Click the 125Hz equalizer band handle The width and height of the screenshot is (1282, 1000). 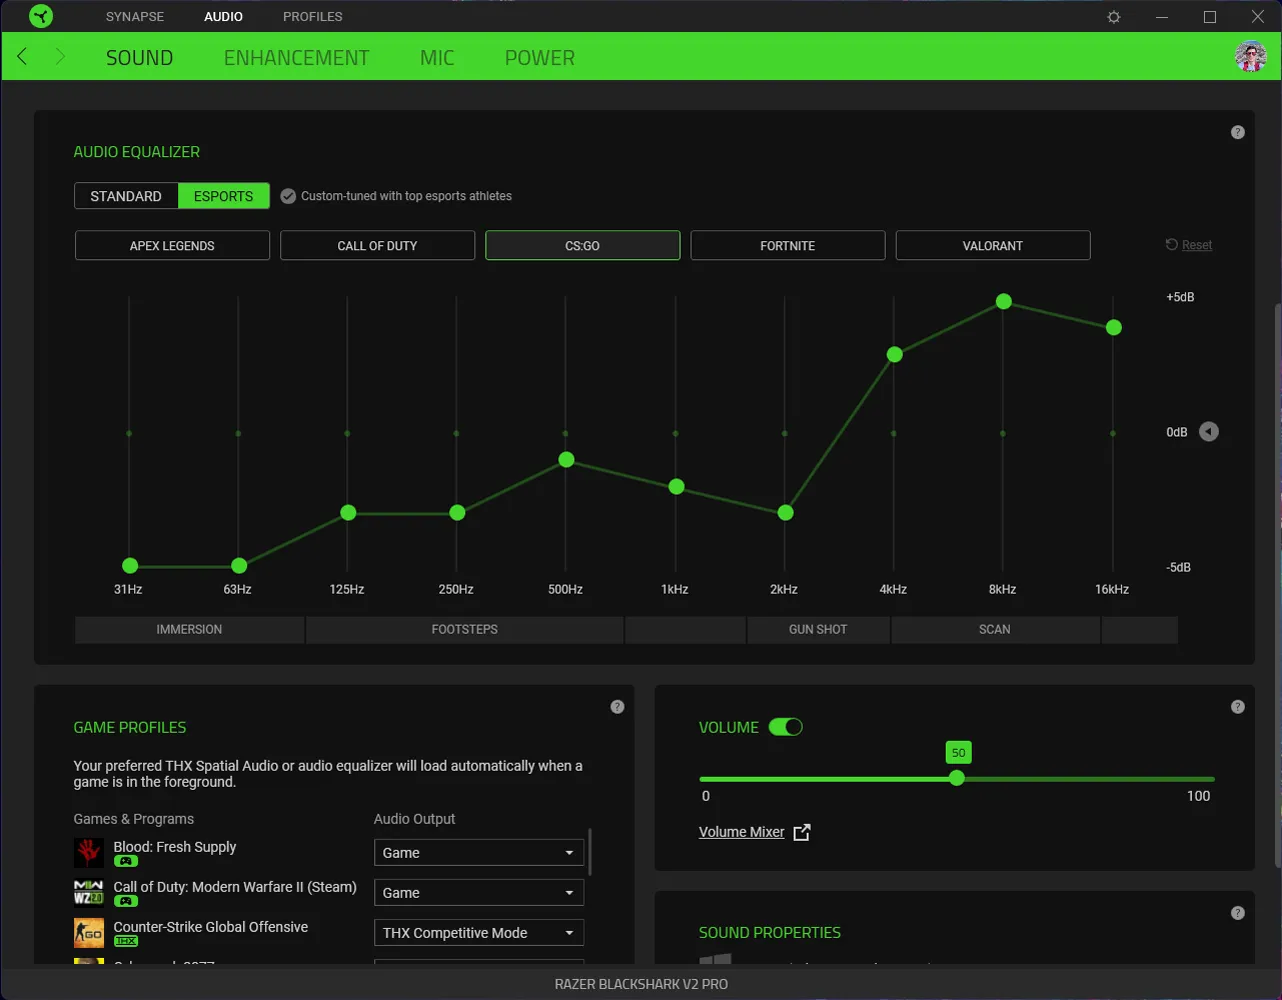click(348, 512)
